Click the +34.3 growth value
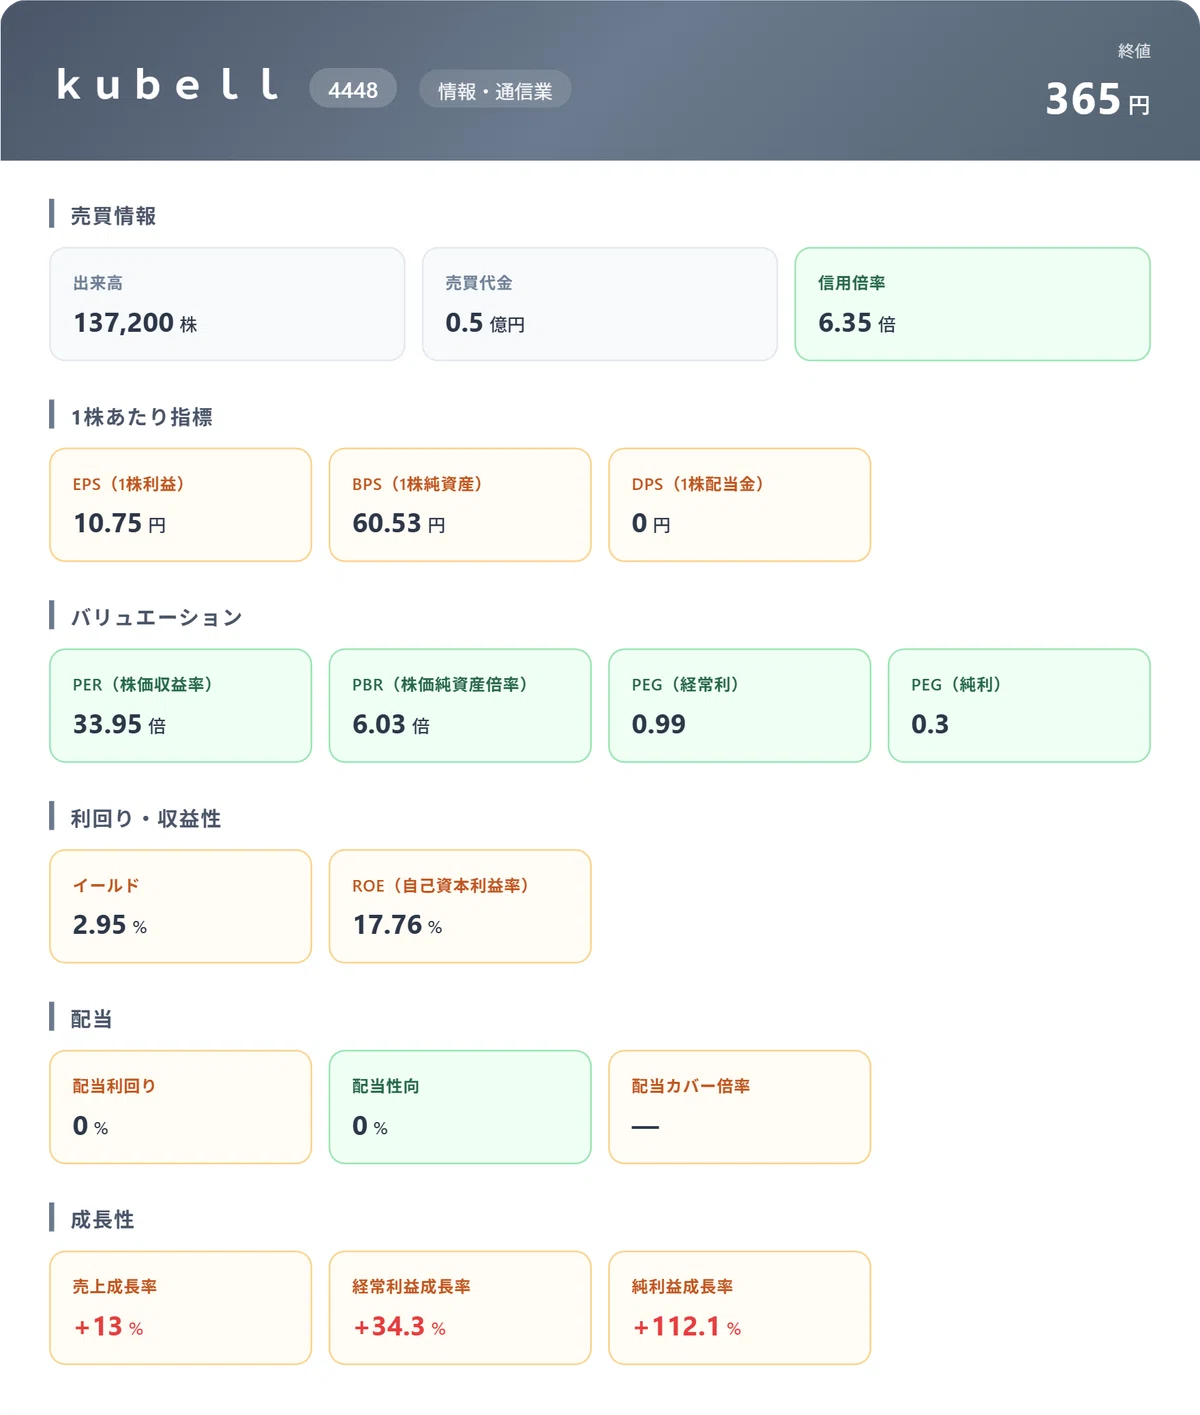 click(x=389, y=1327)
